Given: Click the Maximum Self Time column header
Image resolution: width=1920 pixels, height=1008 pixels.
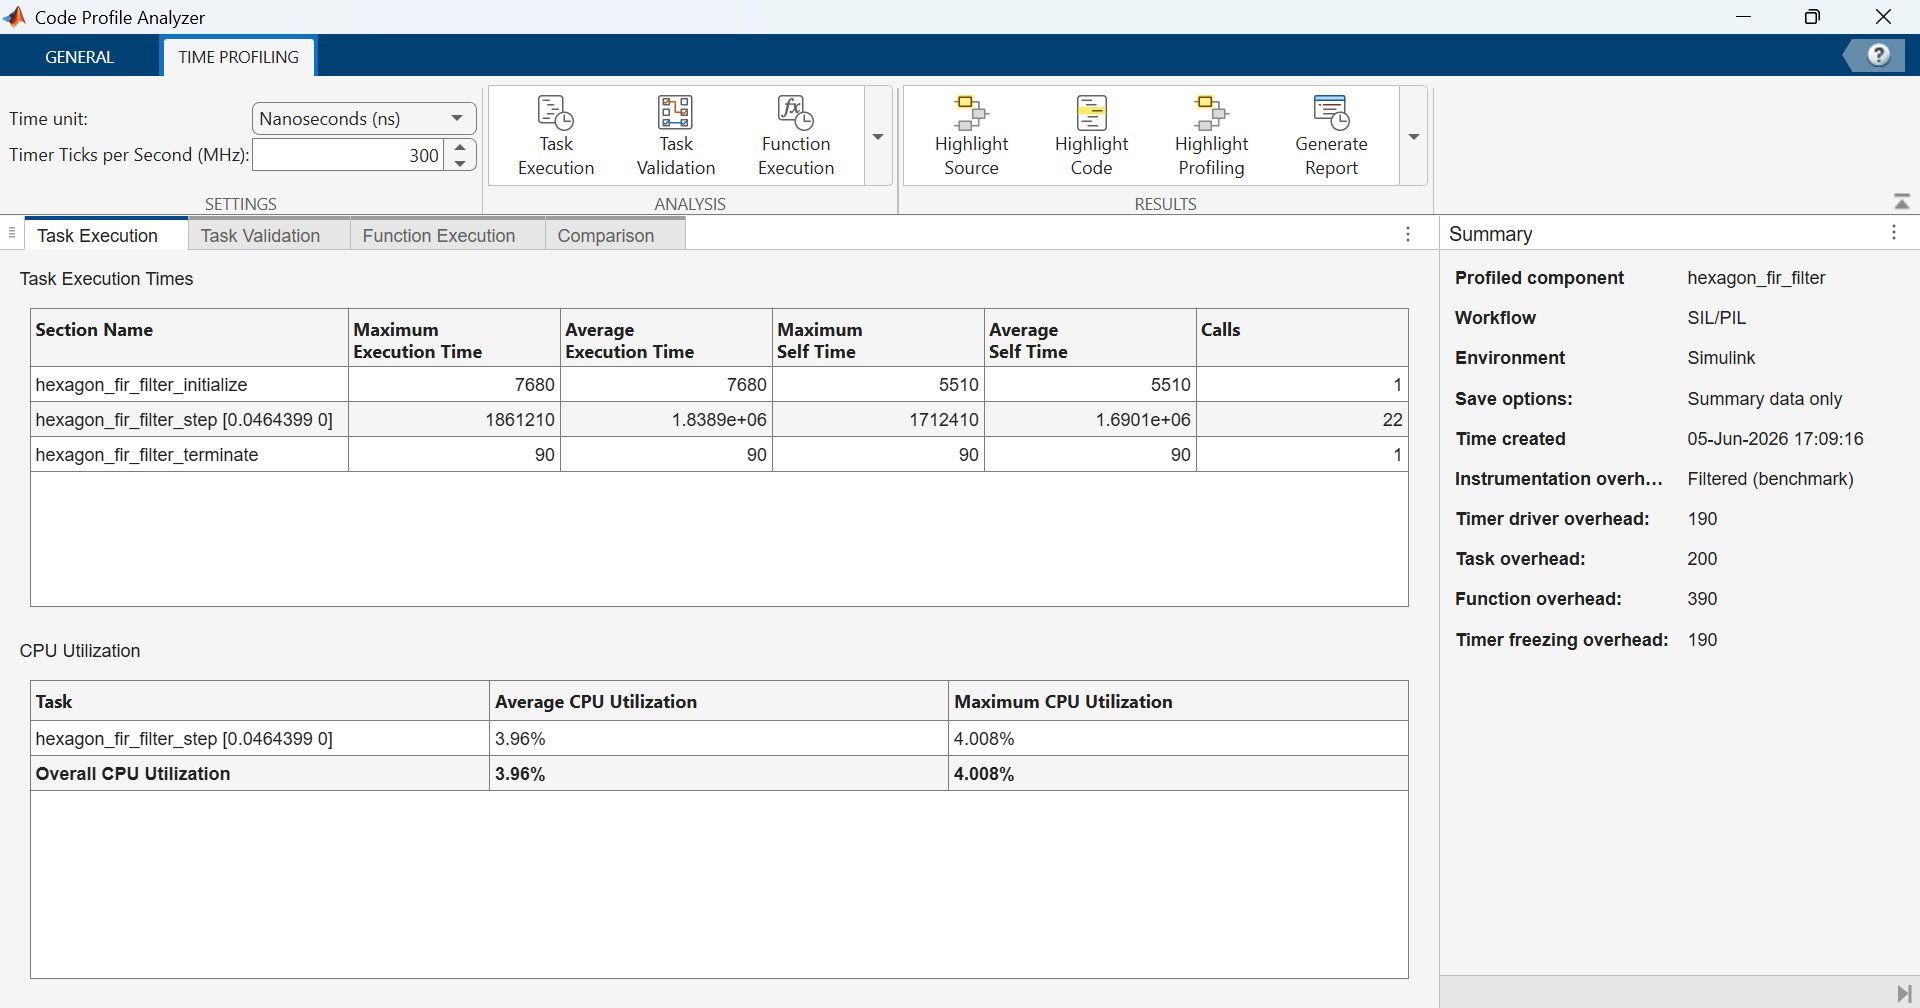Looking at the screenshot, I should click(x=878, y=338).
